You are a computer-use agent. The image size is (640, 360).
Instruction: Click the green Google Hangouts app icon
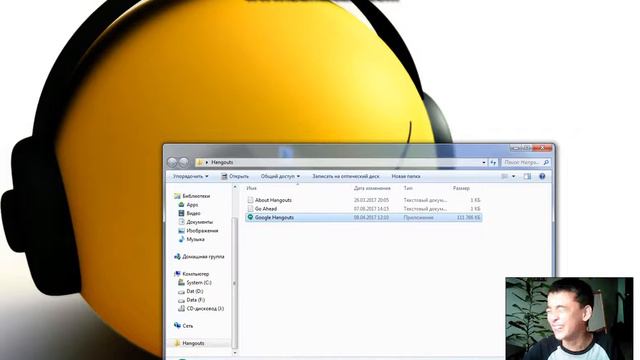(x=250, y=217)
